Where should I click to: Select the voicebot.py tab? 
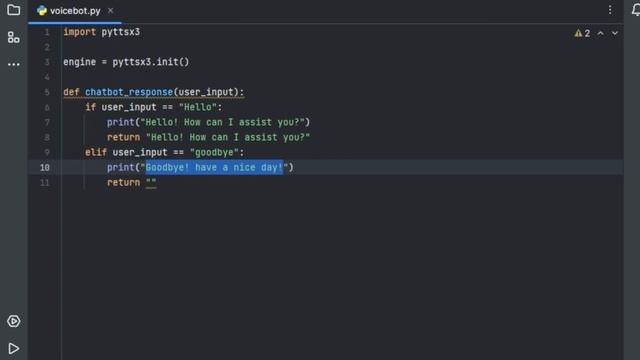[75, 11]
